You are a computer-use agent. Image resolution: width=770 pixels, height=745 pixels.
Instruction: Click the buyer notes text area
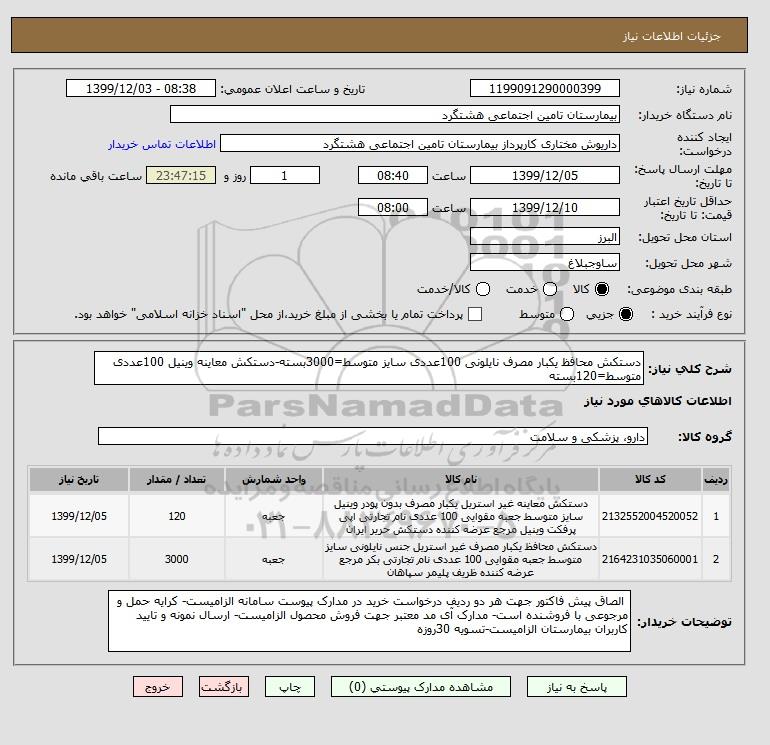click(369, 621)
